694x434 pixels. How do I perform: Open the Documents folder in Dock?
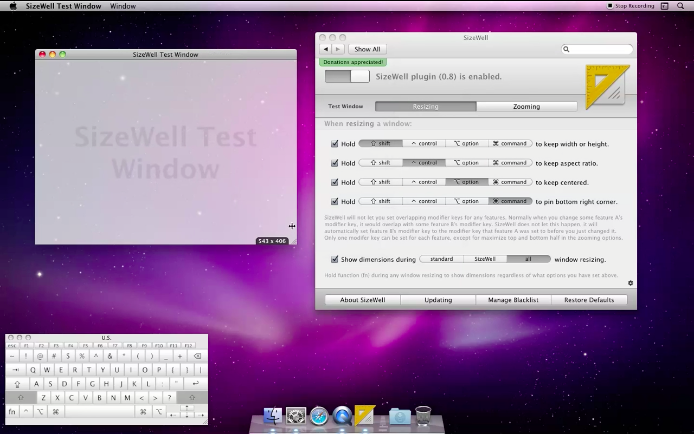[x=400, y=416]
